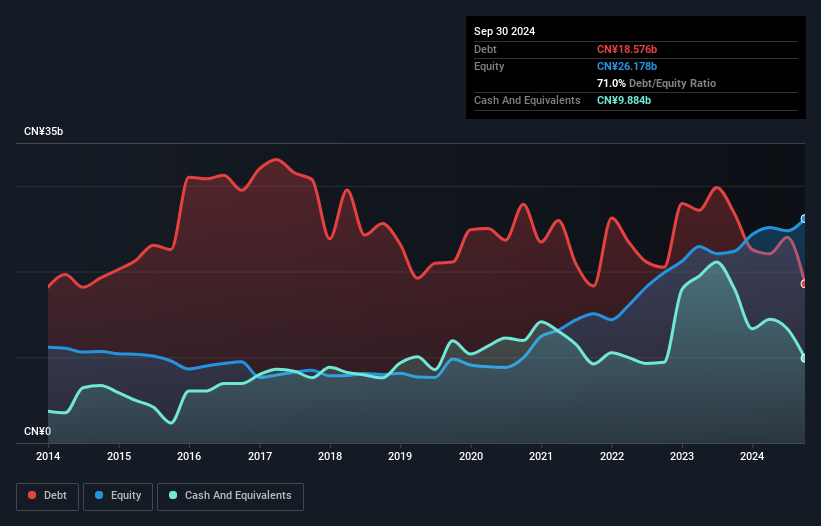Click the tooltip Debt row label
Screen dimensions: 821x526
point(485,49)
